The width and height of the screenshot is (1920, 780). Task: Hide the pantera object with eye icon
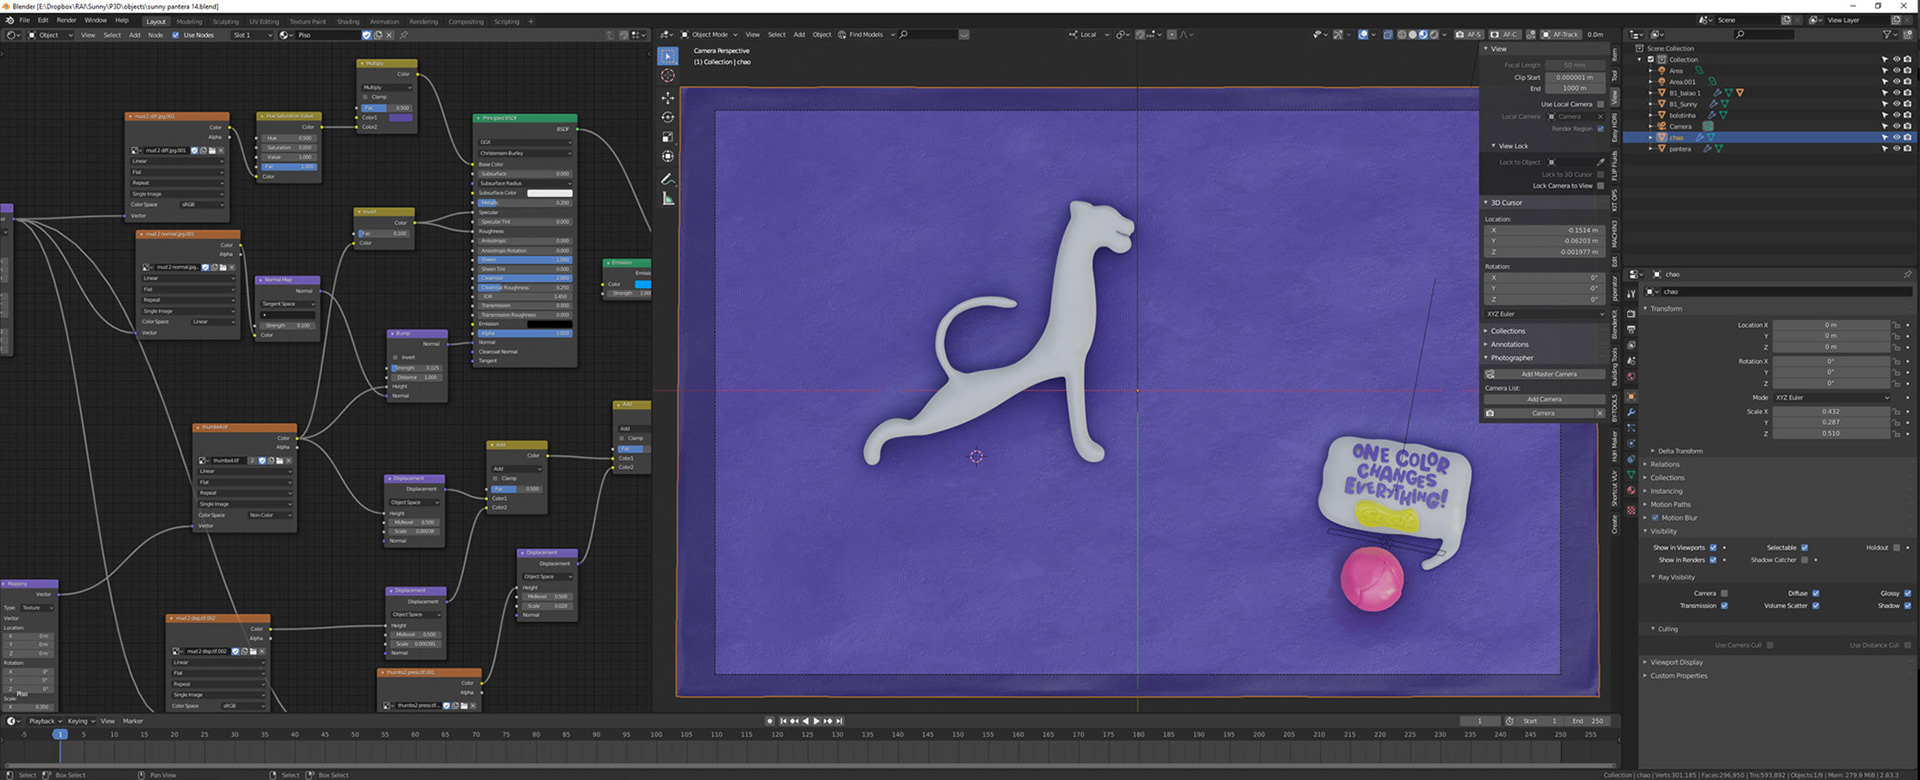click(1896, 148)
